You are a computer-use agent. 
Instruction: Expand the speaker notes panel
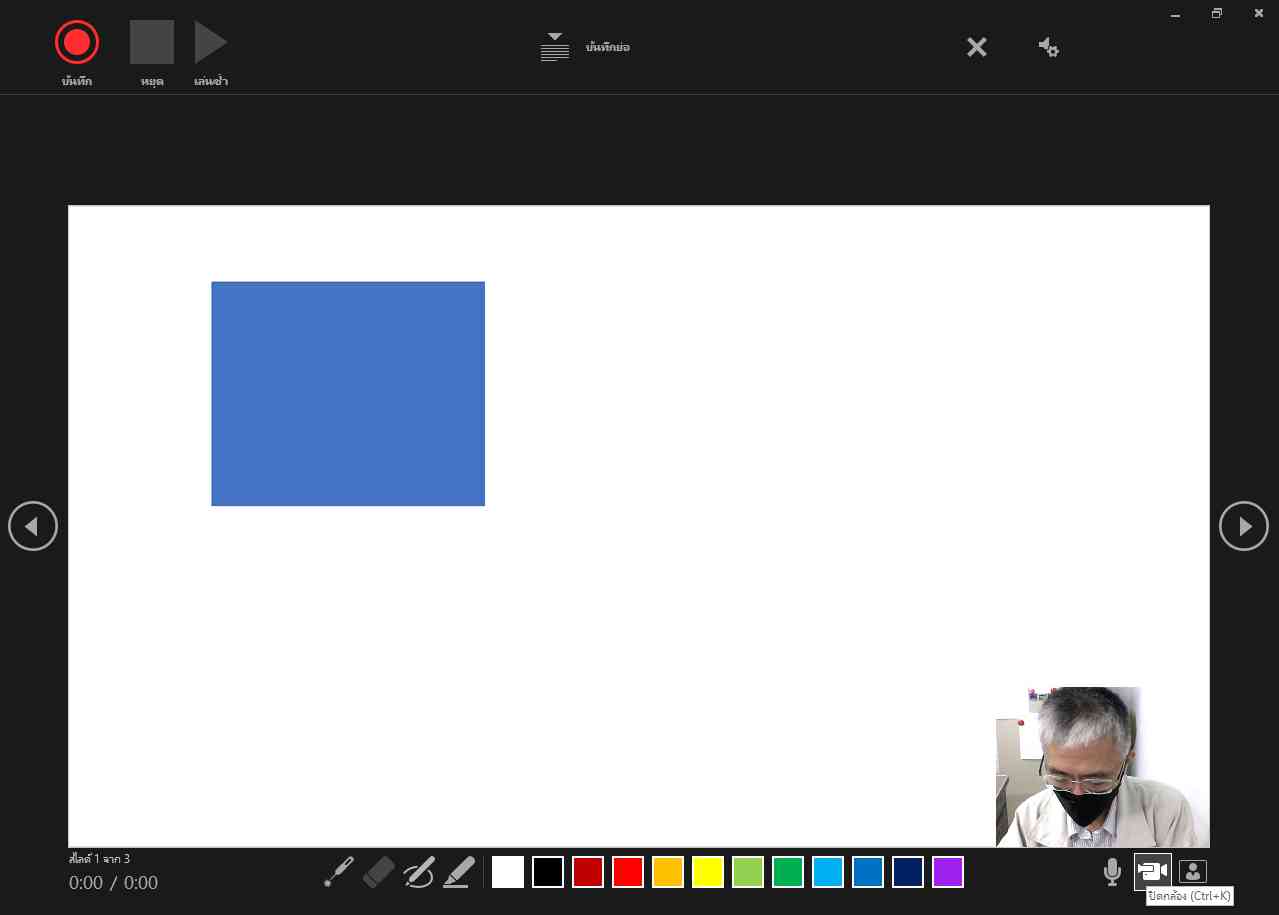click(x=555, y=47)
